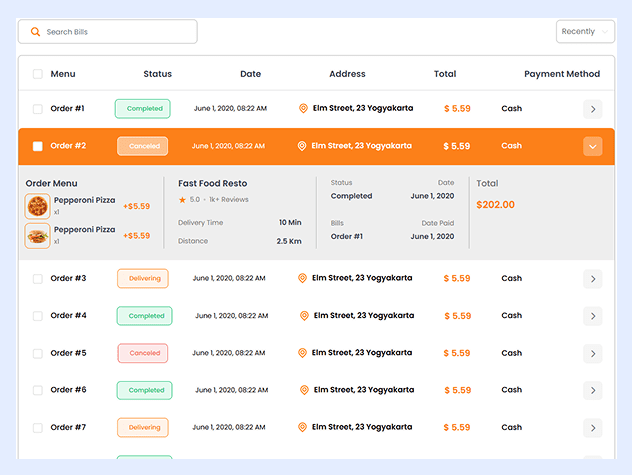Image resolution: width=632 pixels, height=475 pixels.
Task: Click the Payment Method column header
Action: pyautogui.click(x=562, y=74)
